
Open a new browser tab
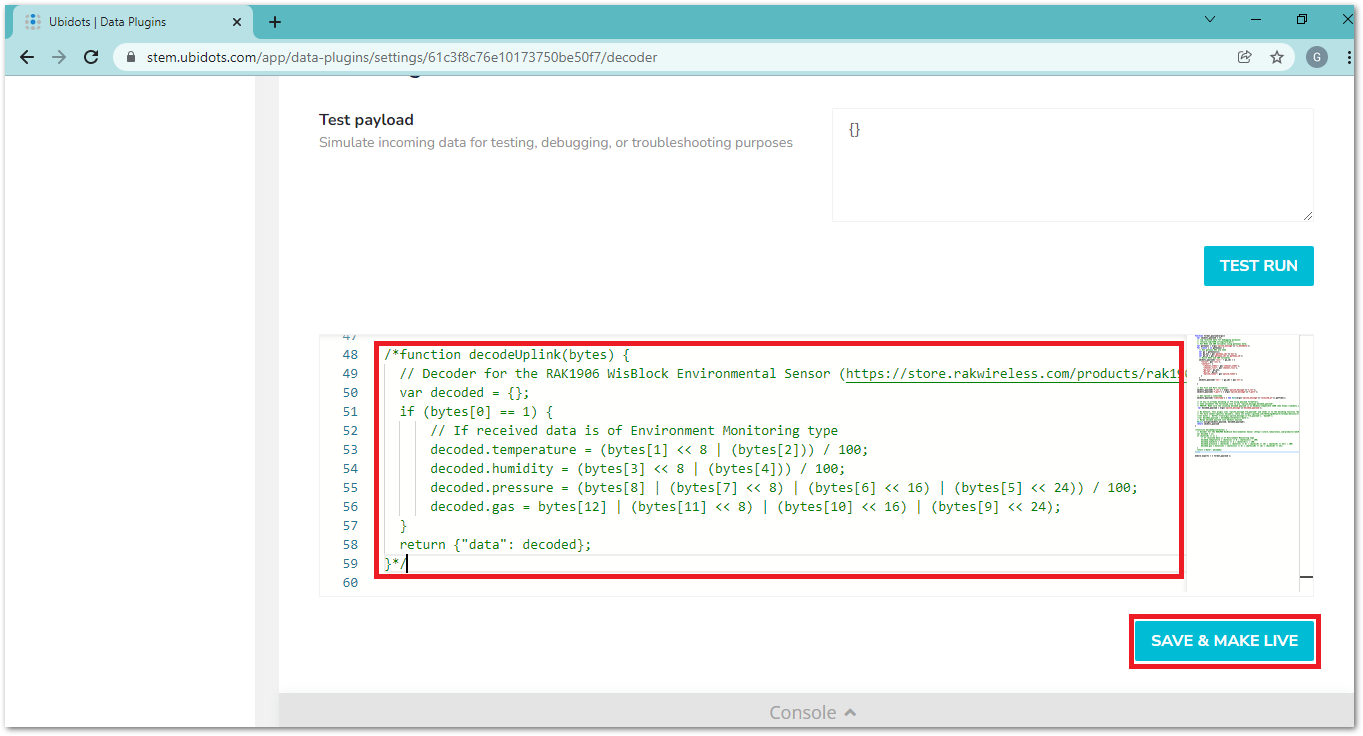(275, 22)
